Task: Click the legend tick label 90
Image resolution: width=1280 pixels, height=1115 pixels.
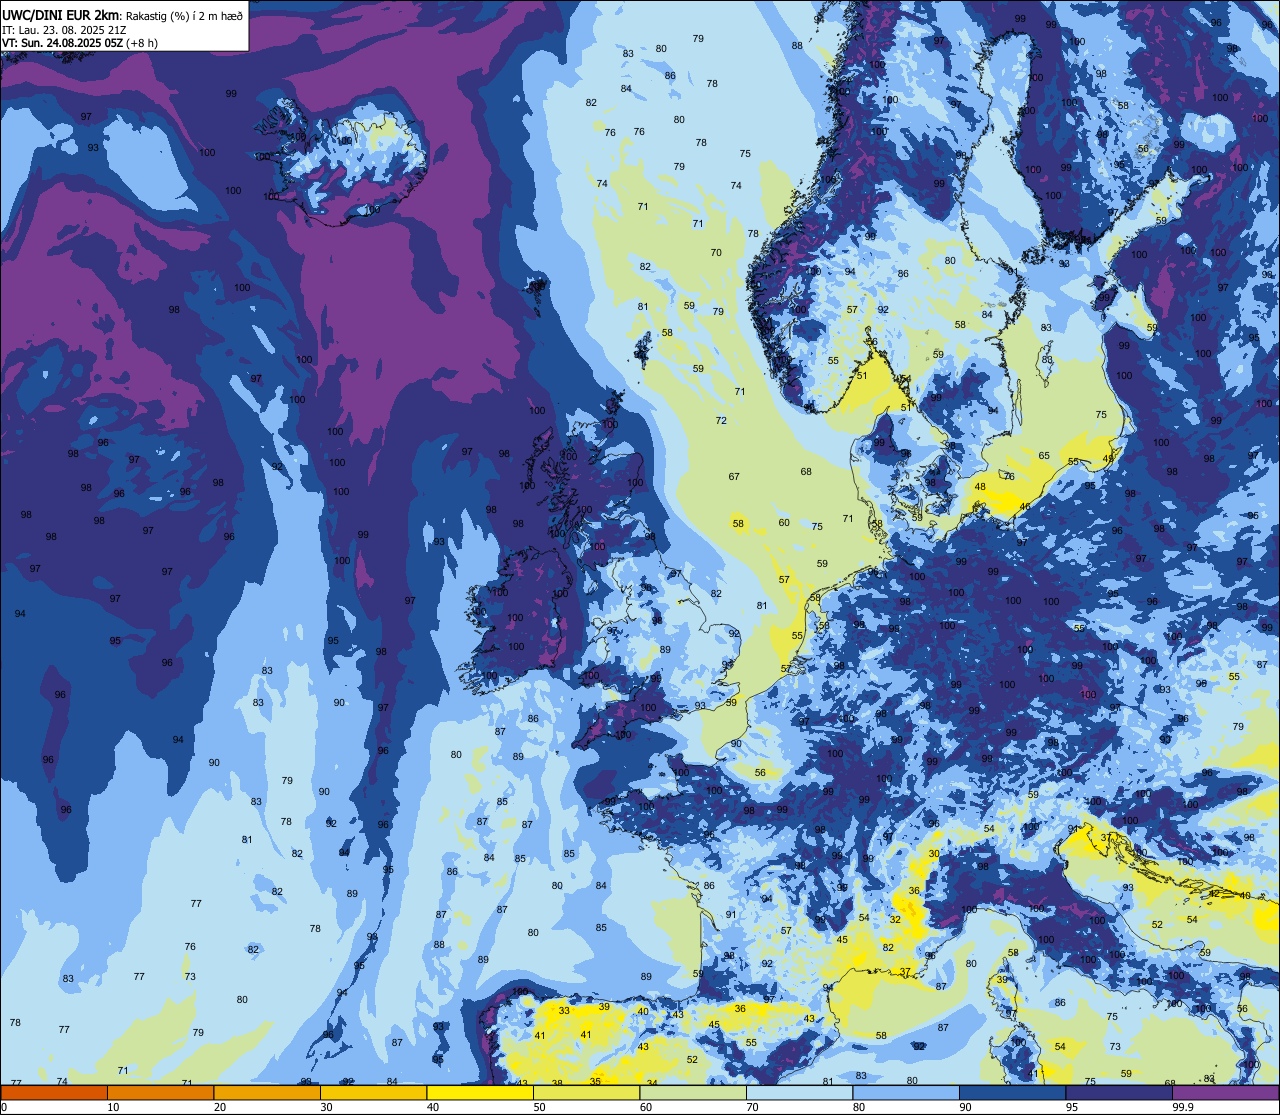Action: click(965, 1107)
